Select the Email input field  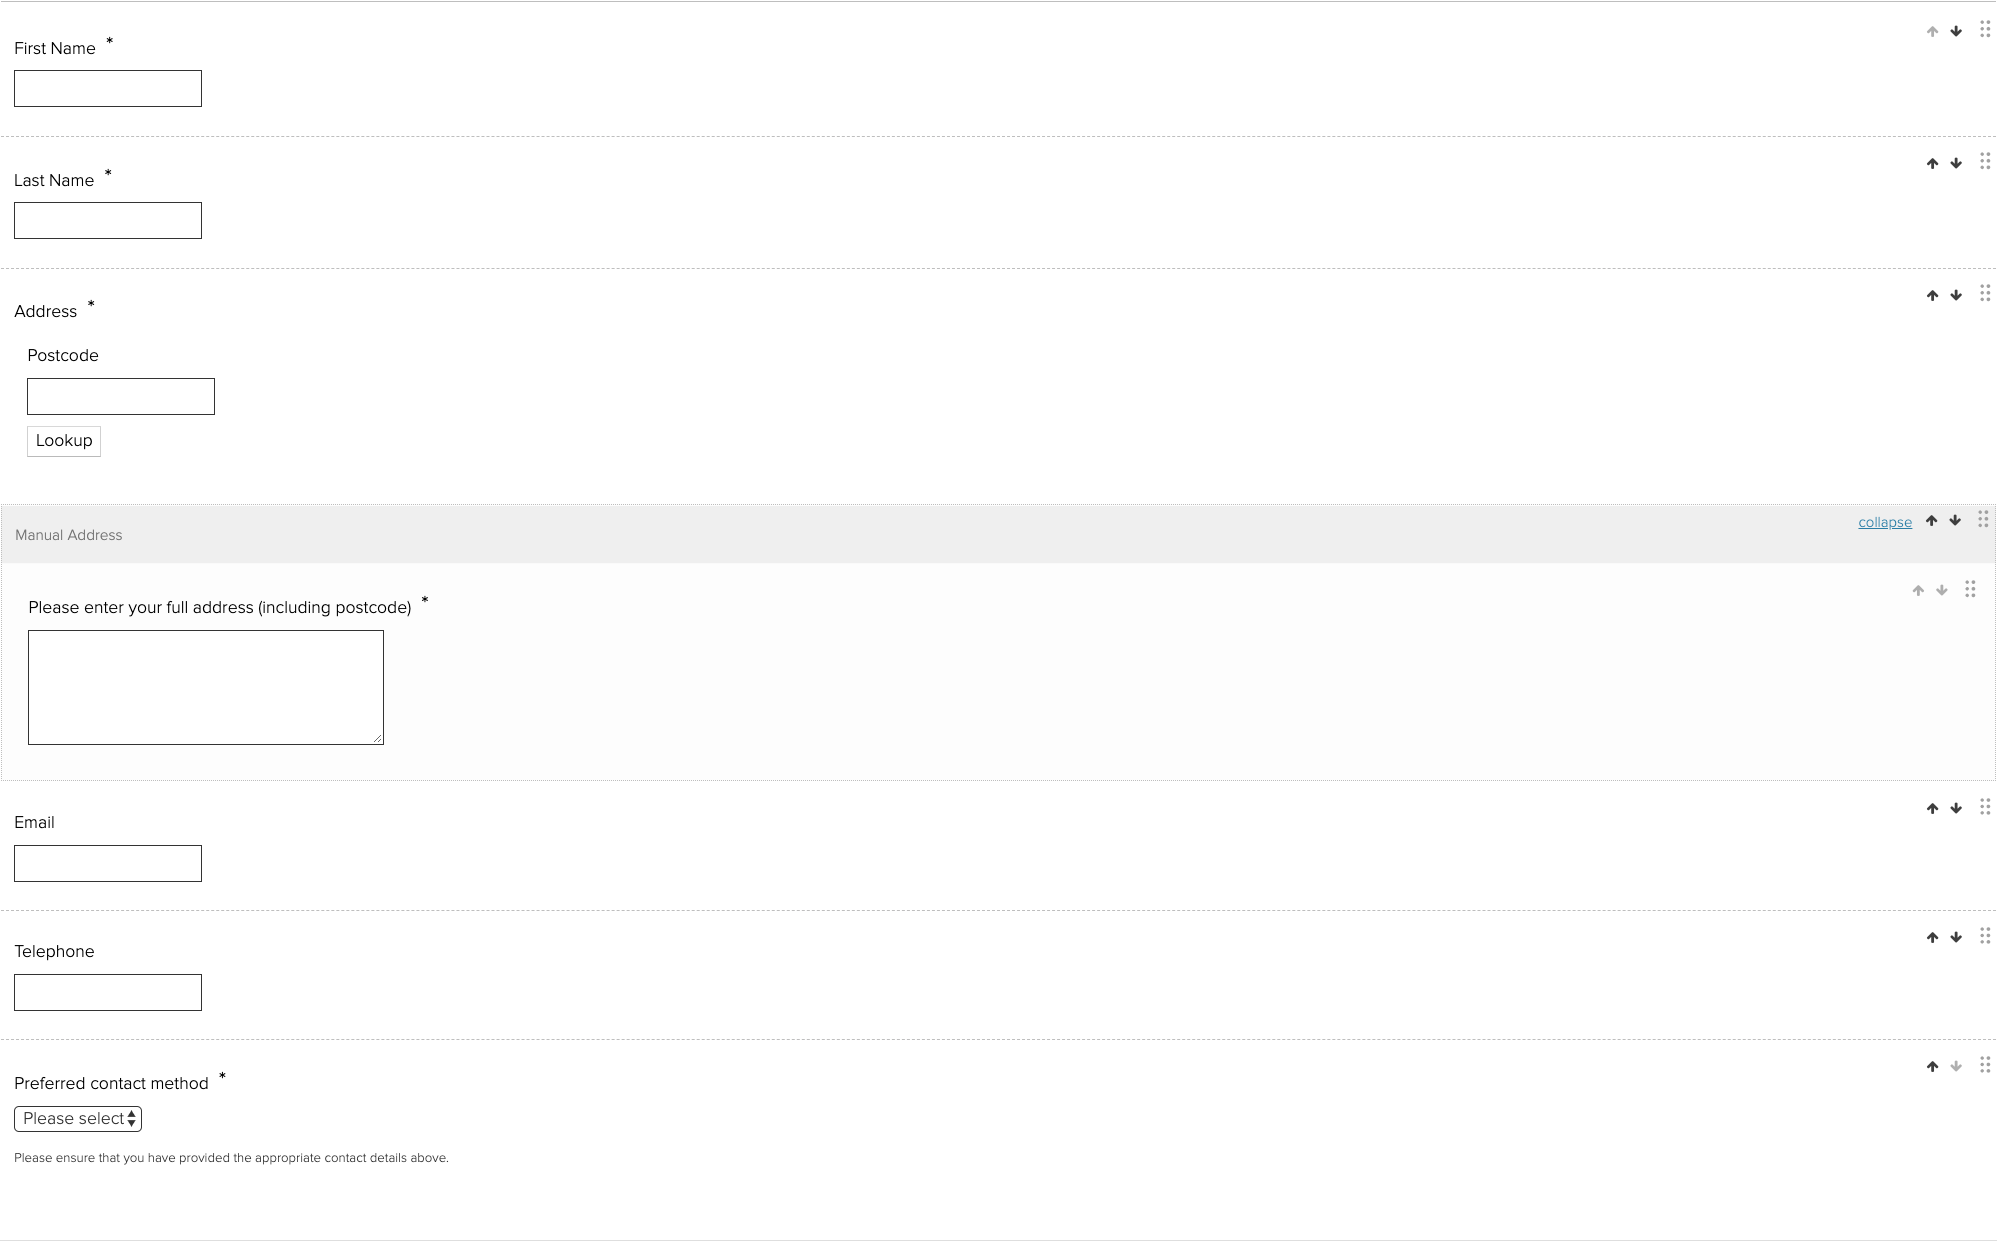[108, 864]
